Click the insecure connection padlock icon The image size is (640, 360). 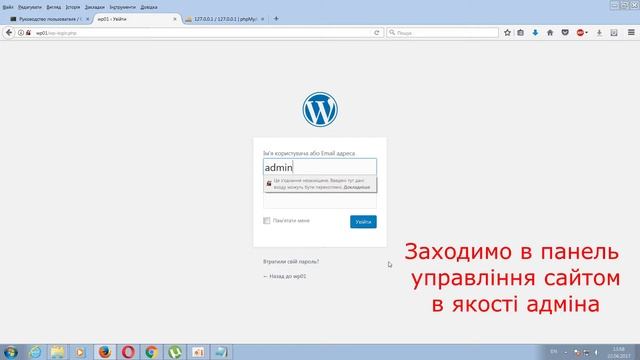[x=28, y=33]
